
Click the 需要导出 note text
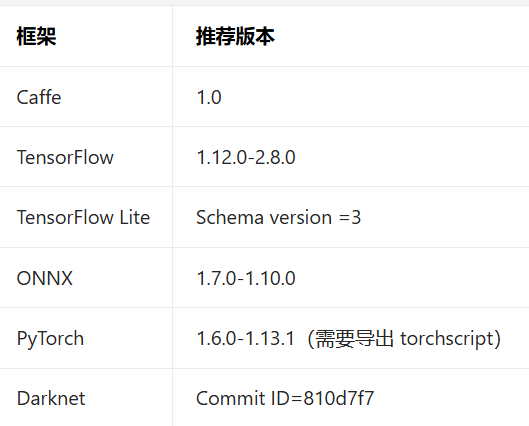pos(354,339)
